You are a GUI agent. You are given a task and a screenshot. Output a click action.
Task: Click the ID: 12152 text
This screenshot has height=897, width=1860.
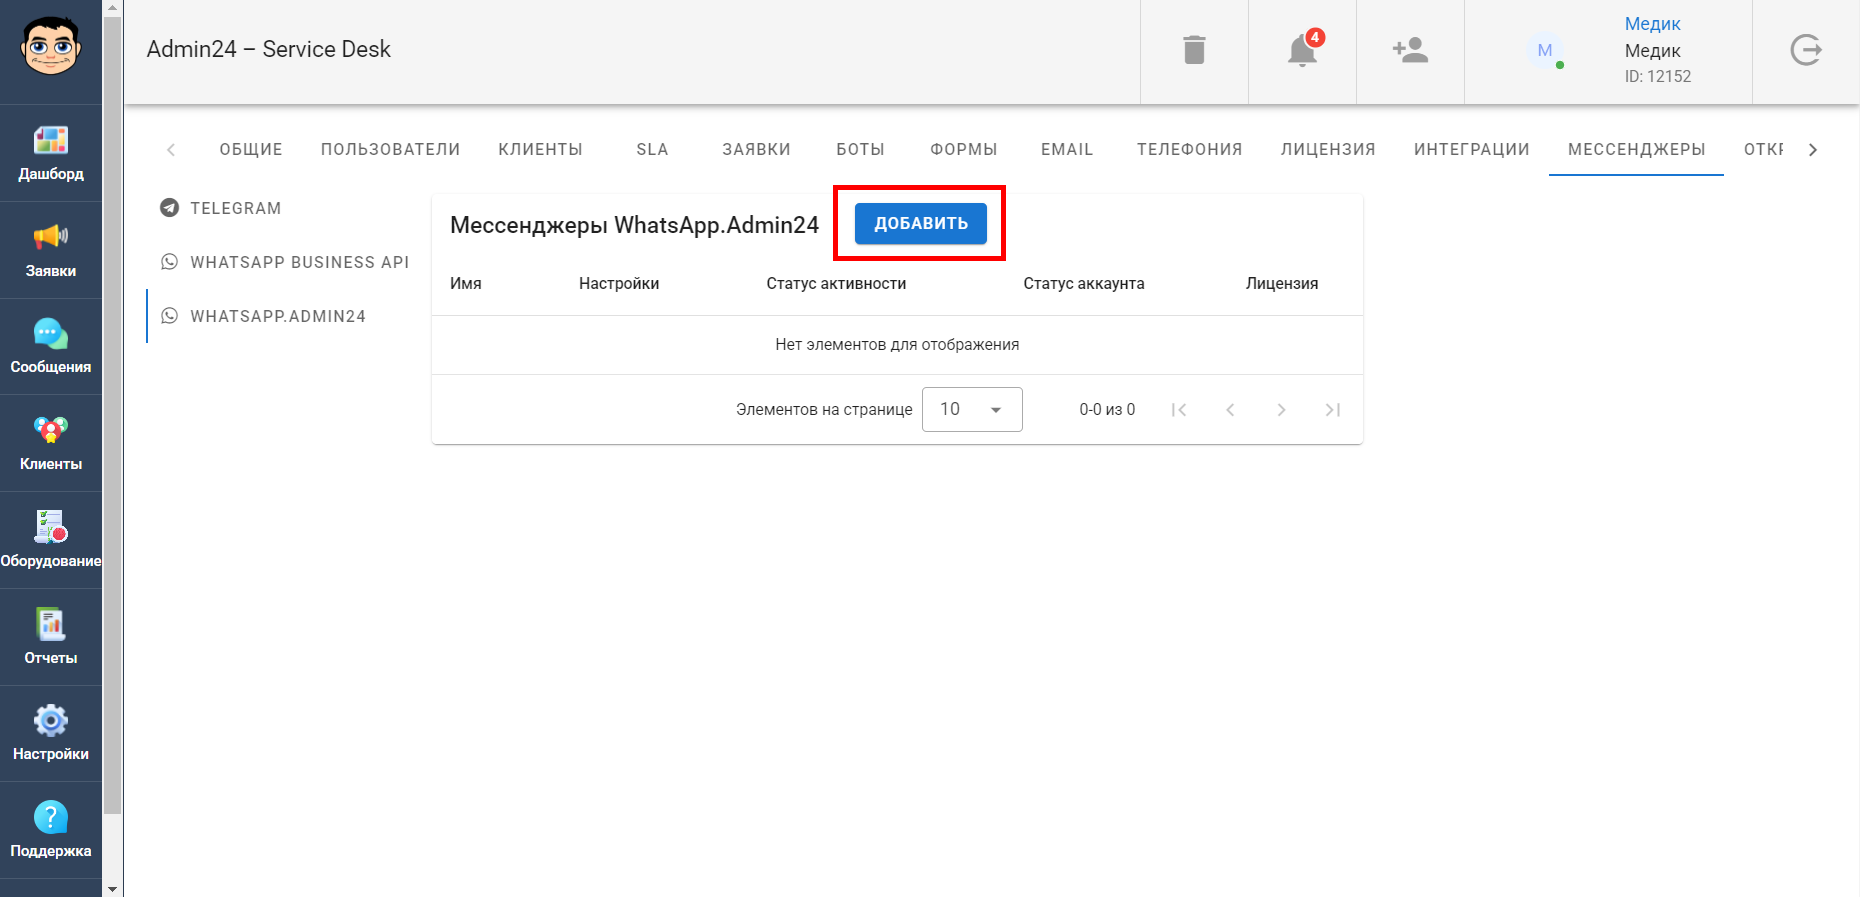(1657, 76)
